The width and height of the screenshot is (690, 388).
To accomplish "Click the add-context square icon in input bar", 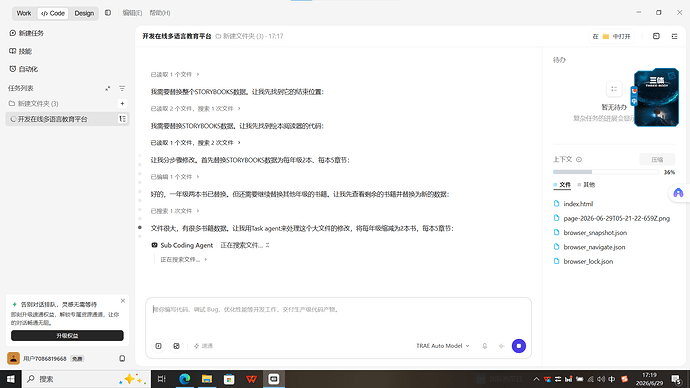I will pos(158,346).
